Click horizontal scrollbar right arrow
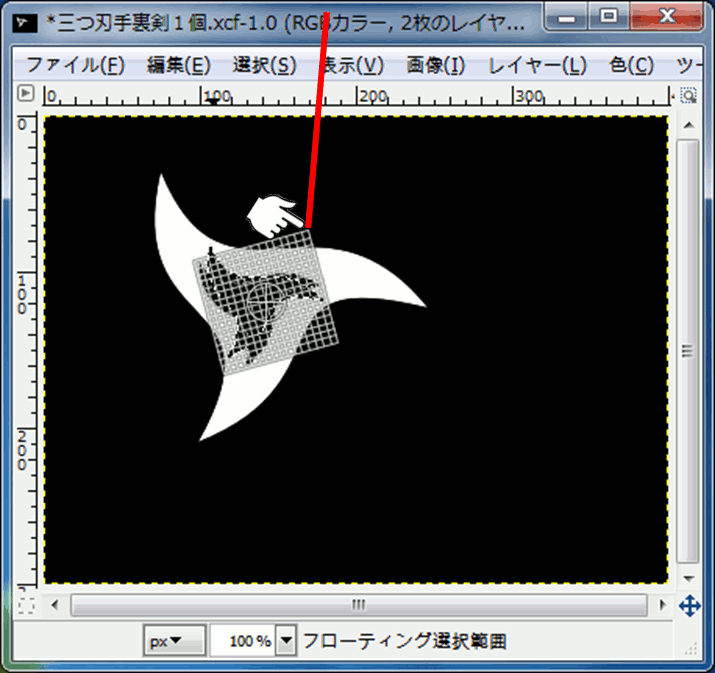The width and height of the screenshot is (715, 673). (659, 605)
